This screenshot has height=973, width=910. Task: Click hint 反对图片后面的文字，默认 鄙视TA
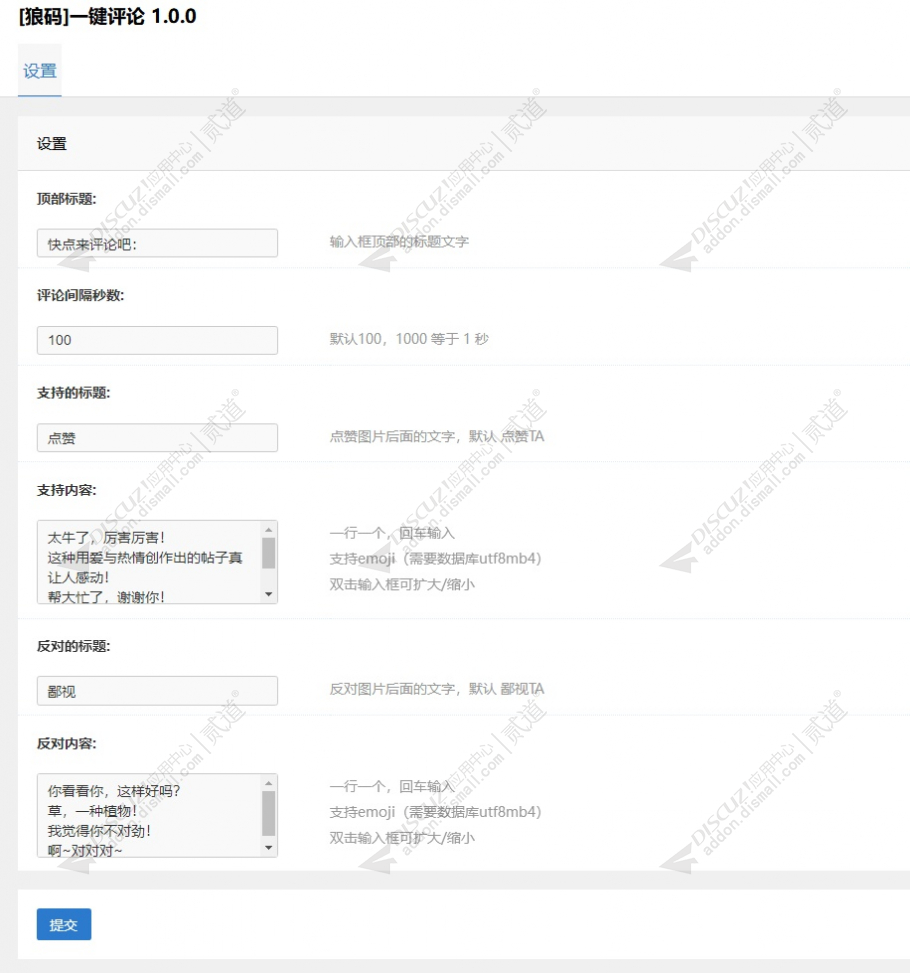point(437,689)
